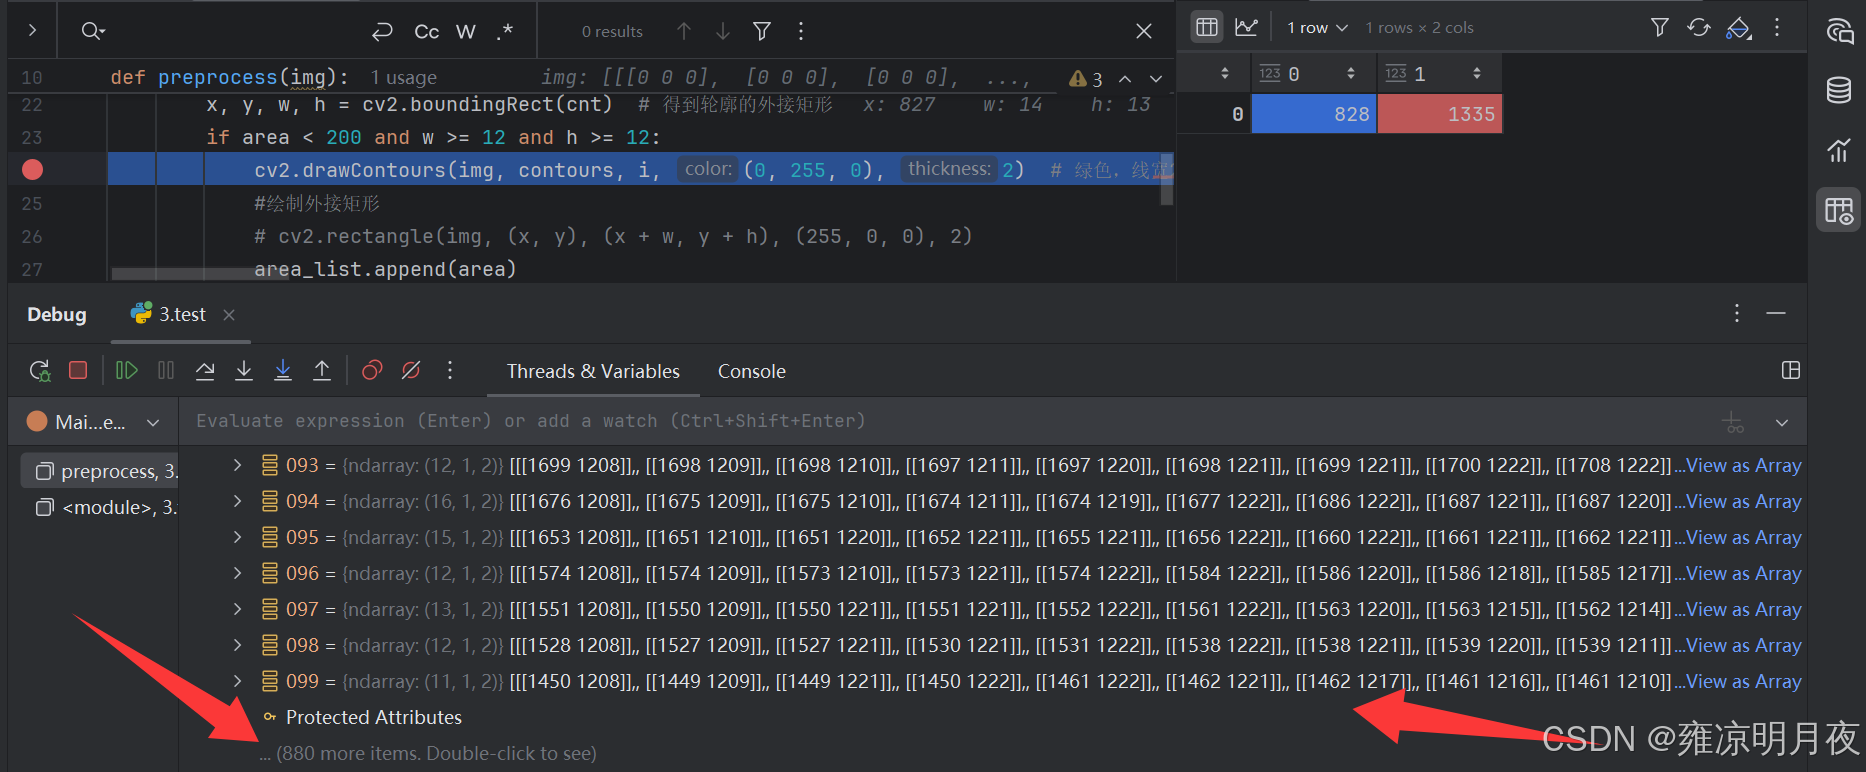Switch to Threads & Variables tab
This screenshot has height=772, width=1866.
point(593,371)
